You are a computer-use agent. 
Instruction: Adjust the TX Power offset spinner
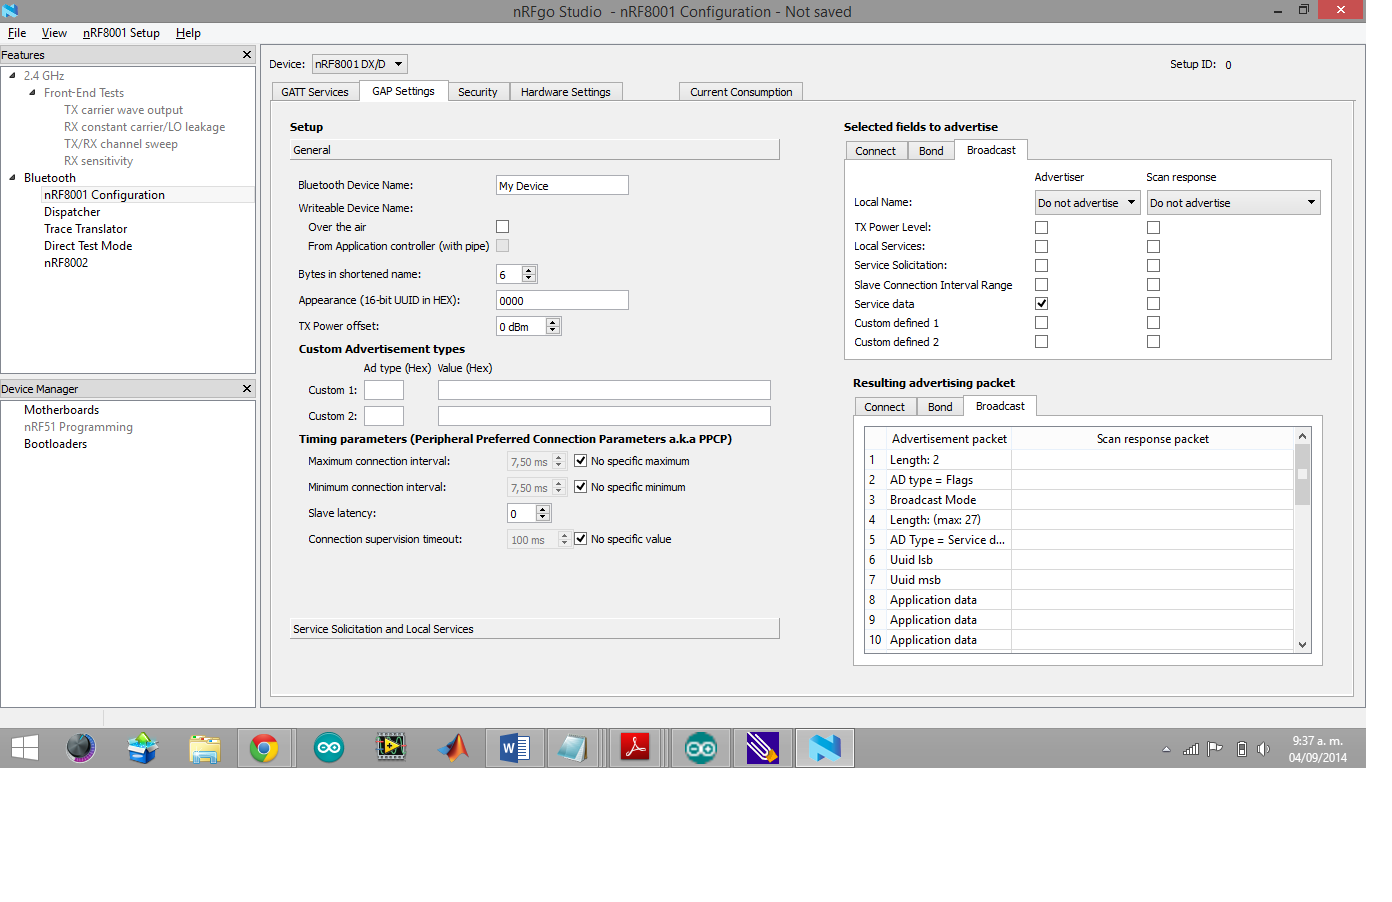tap(552, 326)
